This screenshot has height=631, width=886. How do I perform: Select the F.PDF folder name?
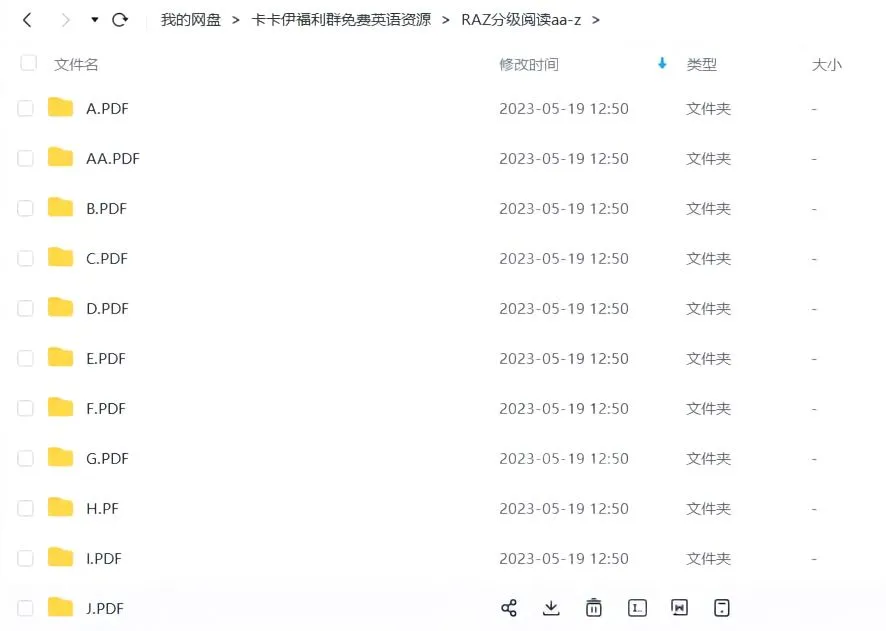[x=106, y=408]
